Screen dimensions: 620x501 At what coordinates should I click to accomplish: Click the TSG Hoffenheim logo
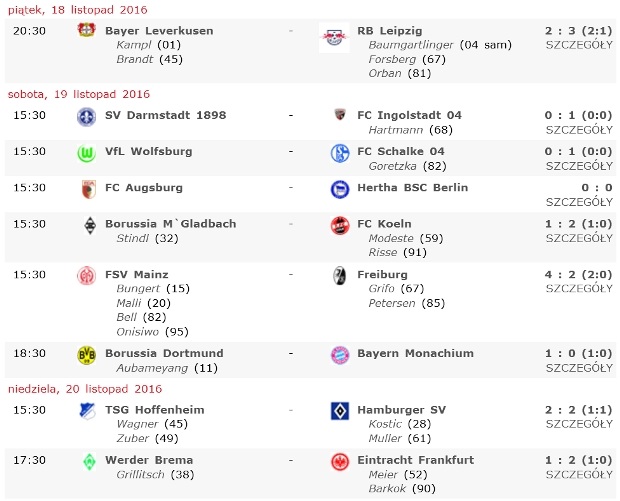click(x=87, y=411)
